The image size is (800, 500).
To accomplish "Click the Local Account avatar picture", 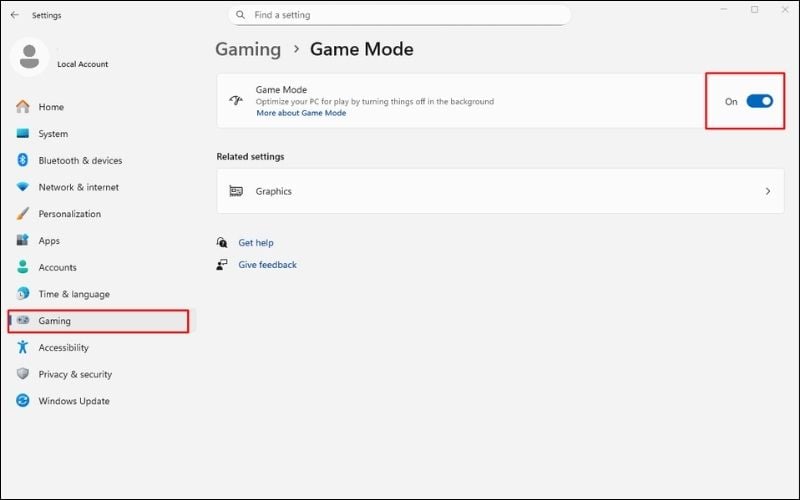I will coord(30,57).
